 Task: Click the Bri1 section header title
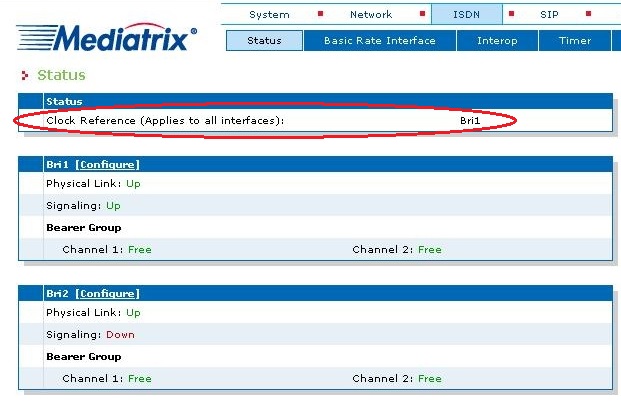[57, 165]
